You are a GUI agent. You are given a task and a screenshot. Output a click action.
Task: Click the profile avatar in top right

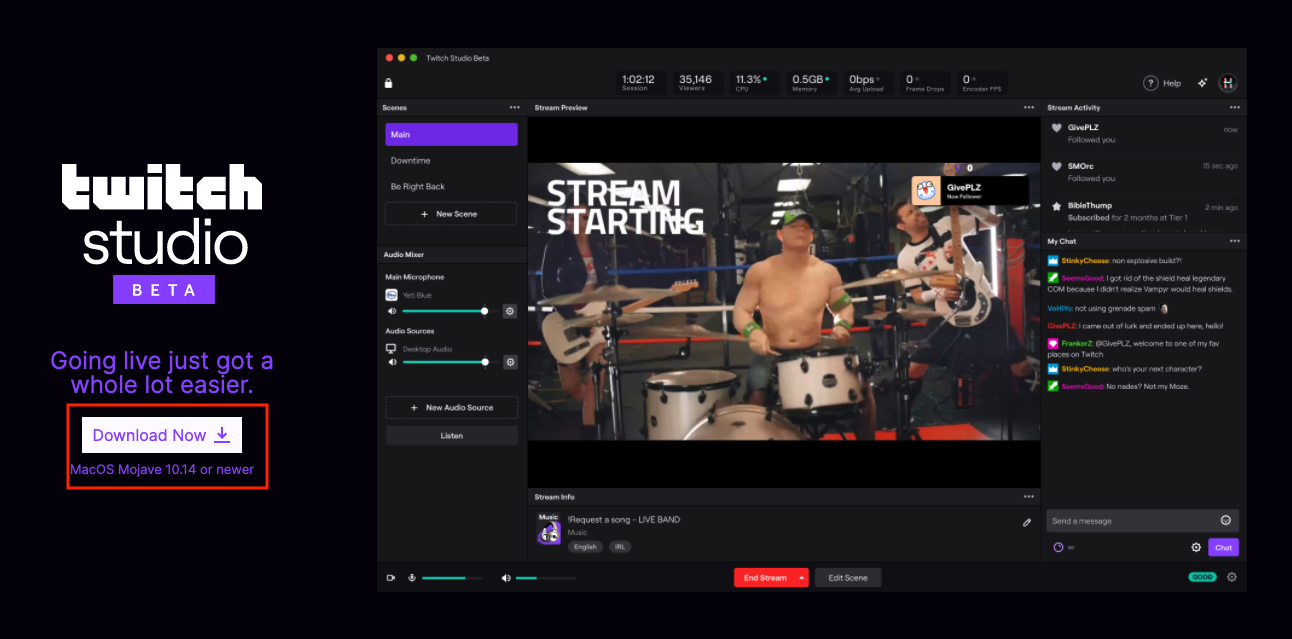(1228, 83)
